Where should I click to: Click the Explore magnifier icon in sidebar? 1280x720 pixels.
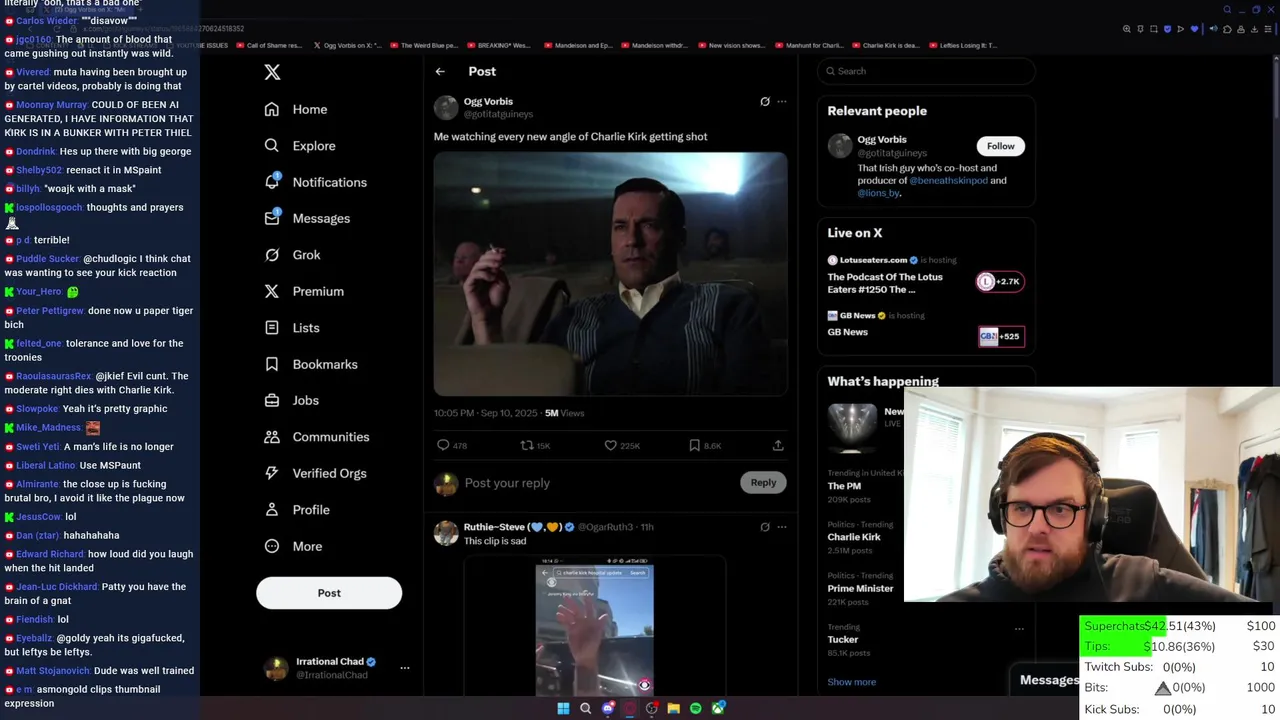click(272, 145)
